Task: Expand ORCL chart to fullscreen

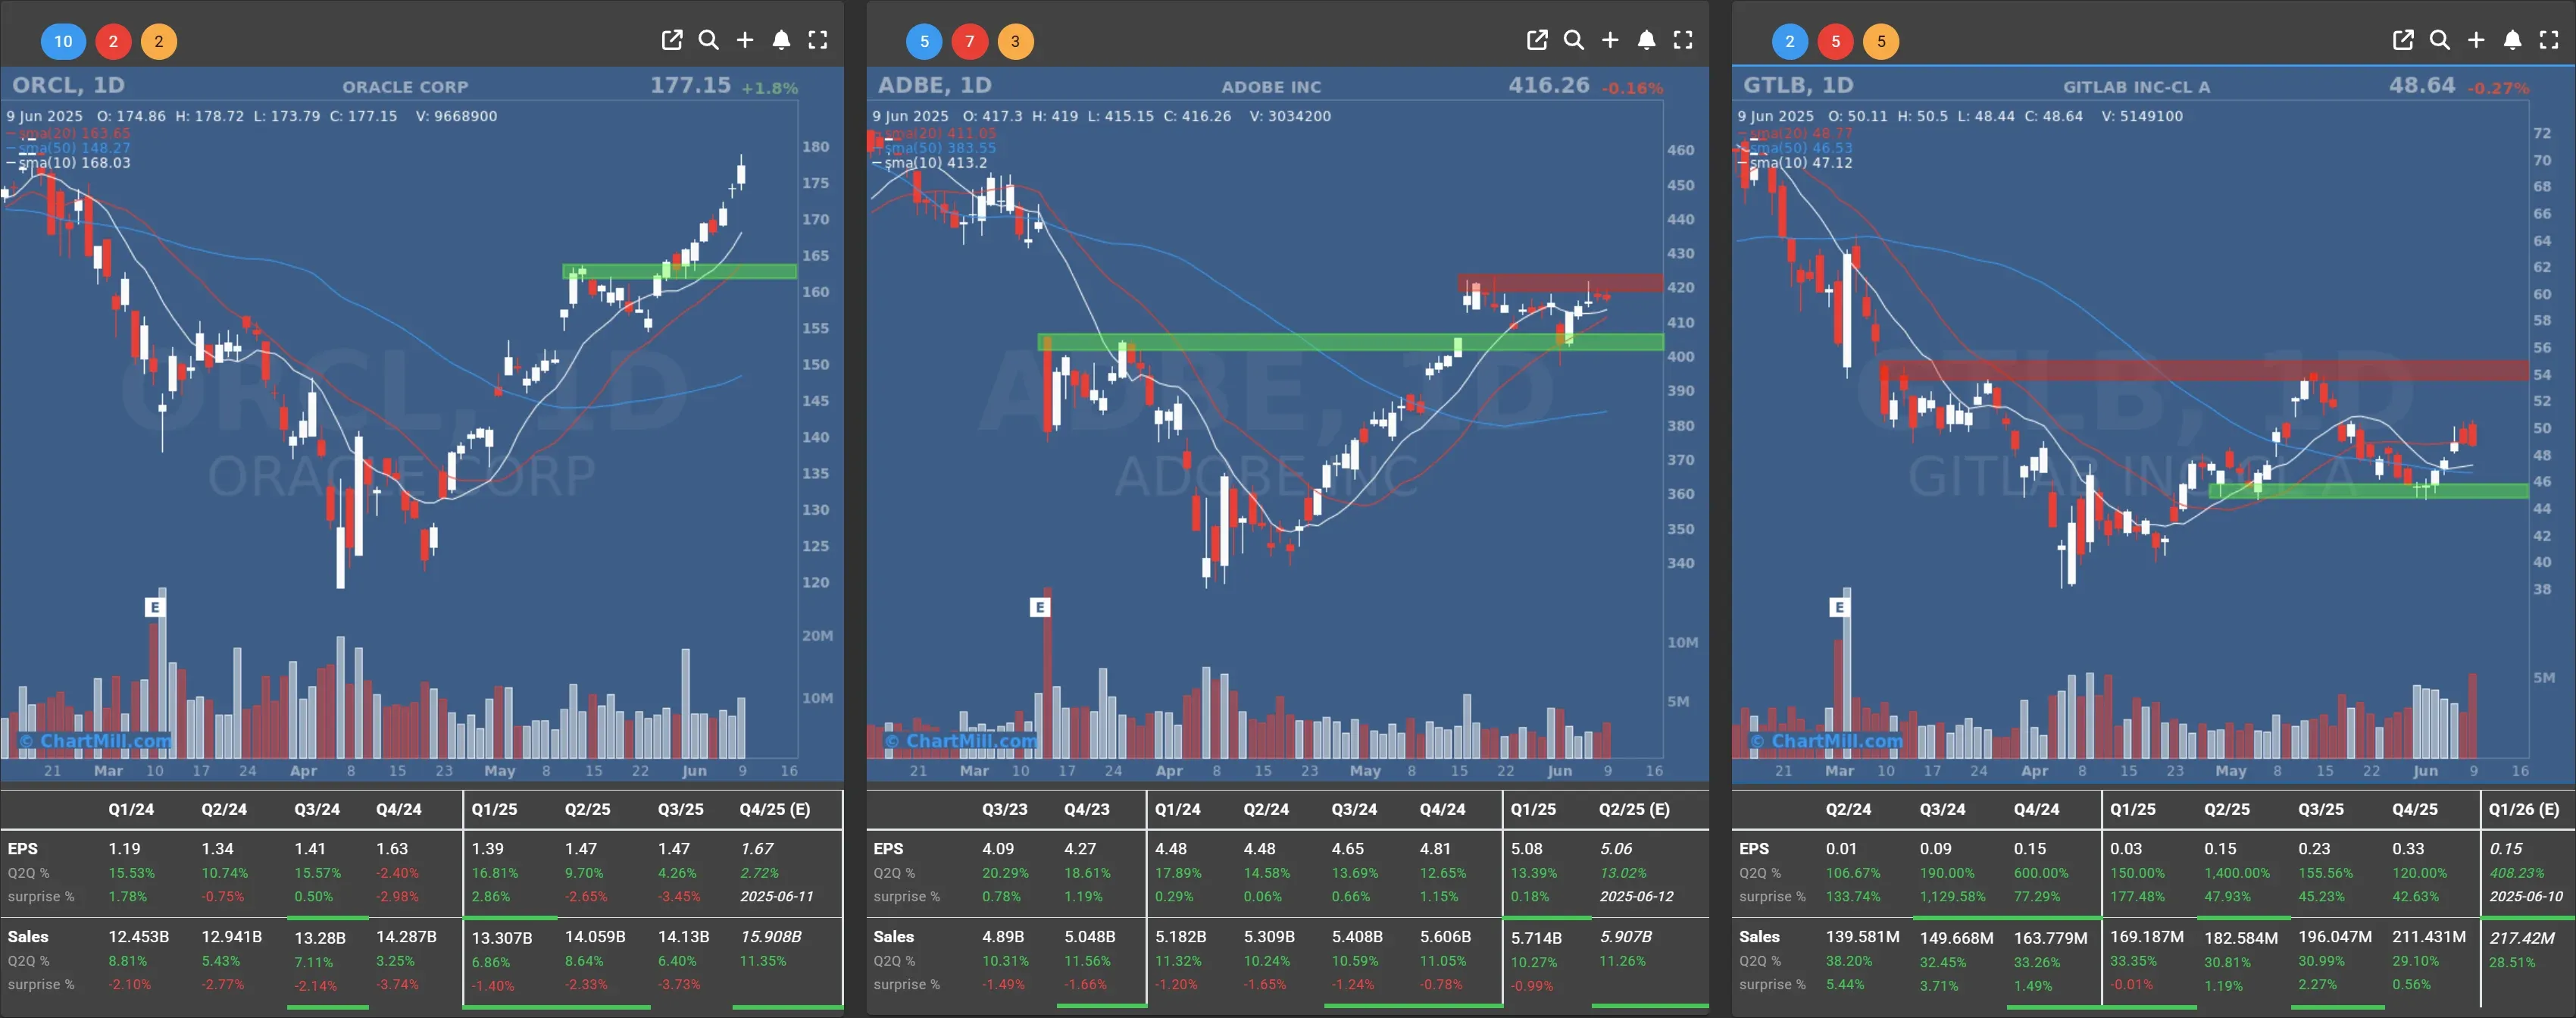Action: 818,40
